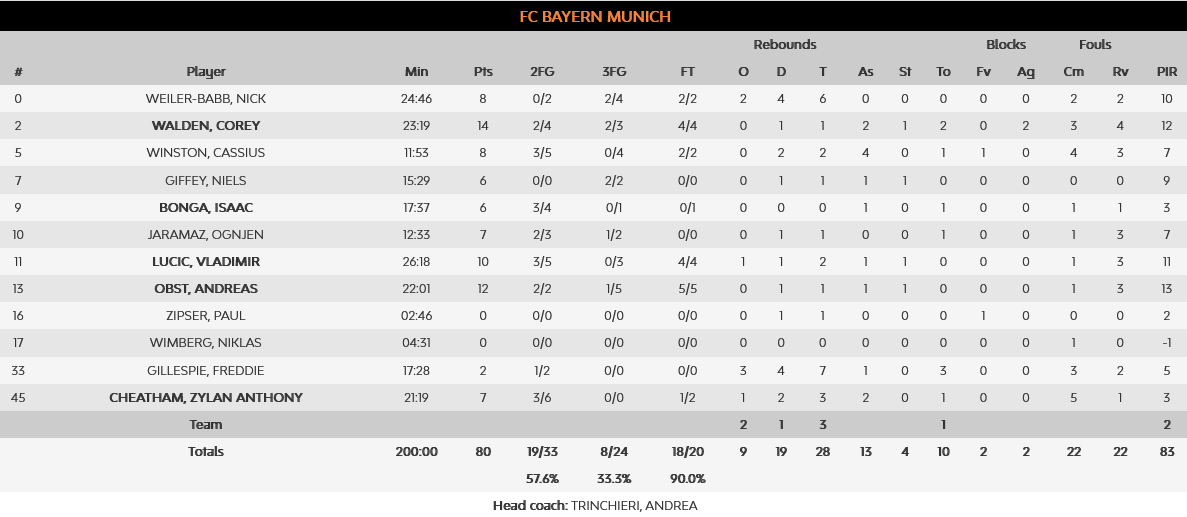
Task: Click the PIR column header
Action: 1166,72
